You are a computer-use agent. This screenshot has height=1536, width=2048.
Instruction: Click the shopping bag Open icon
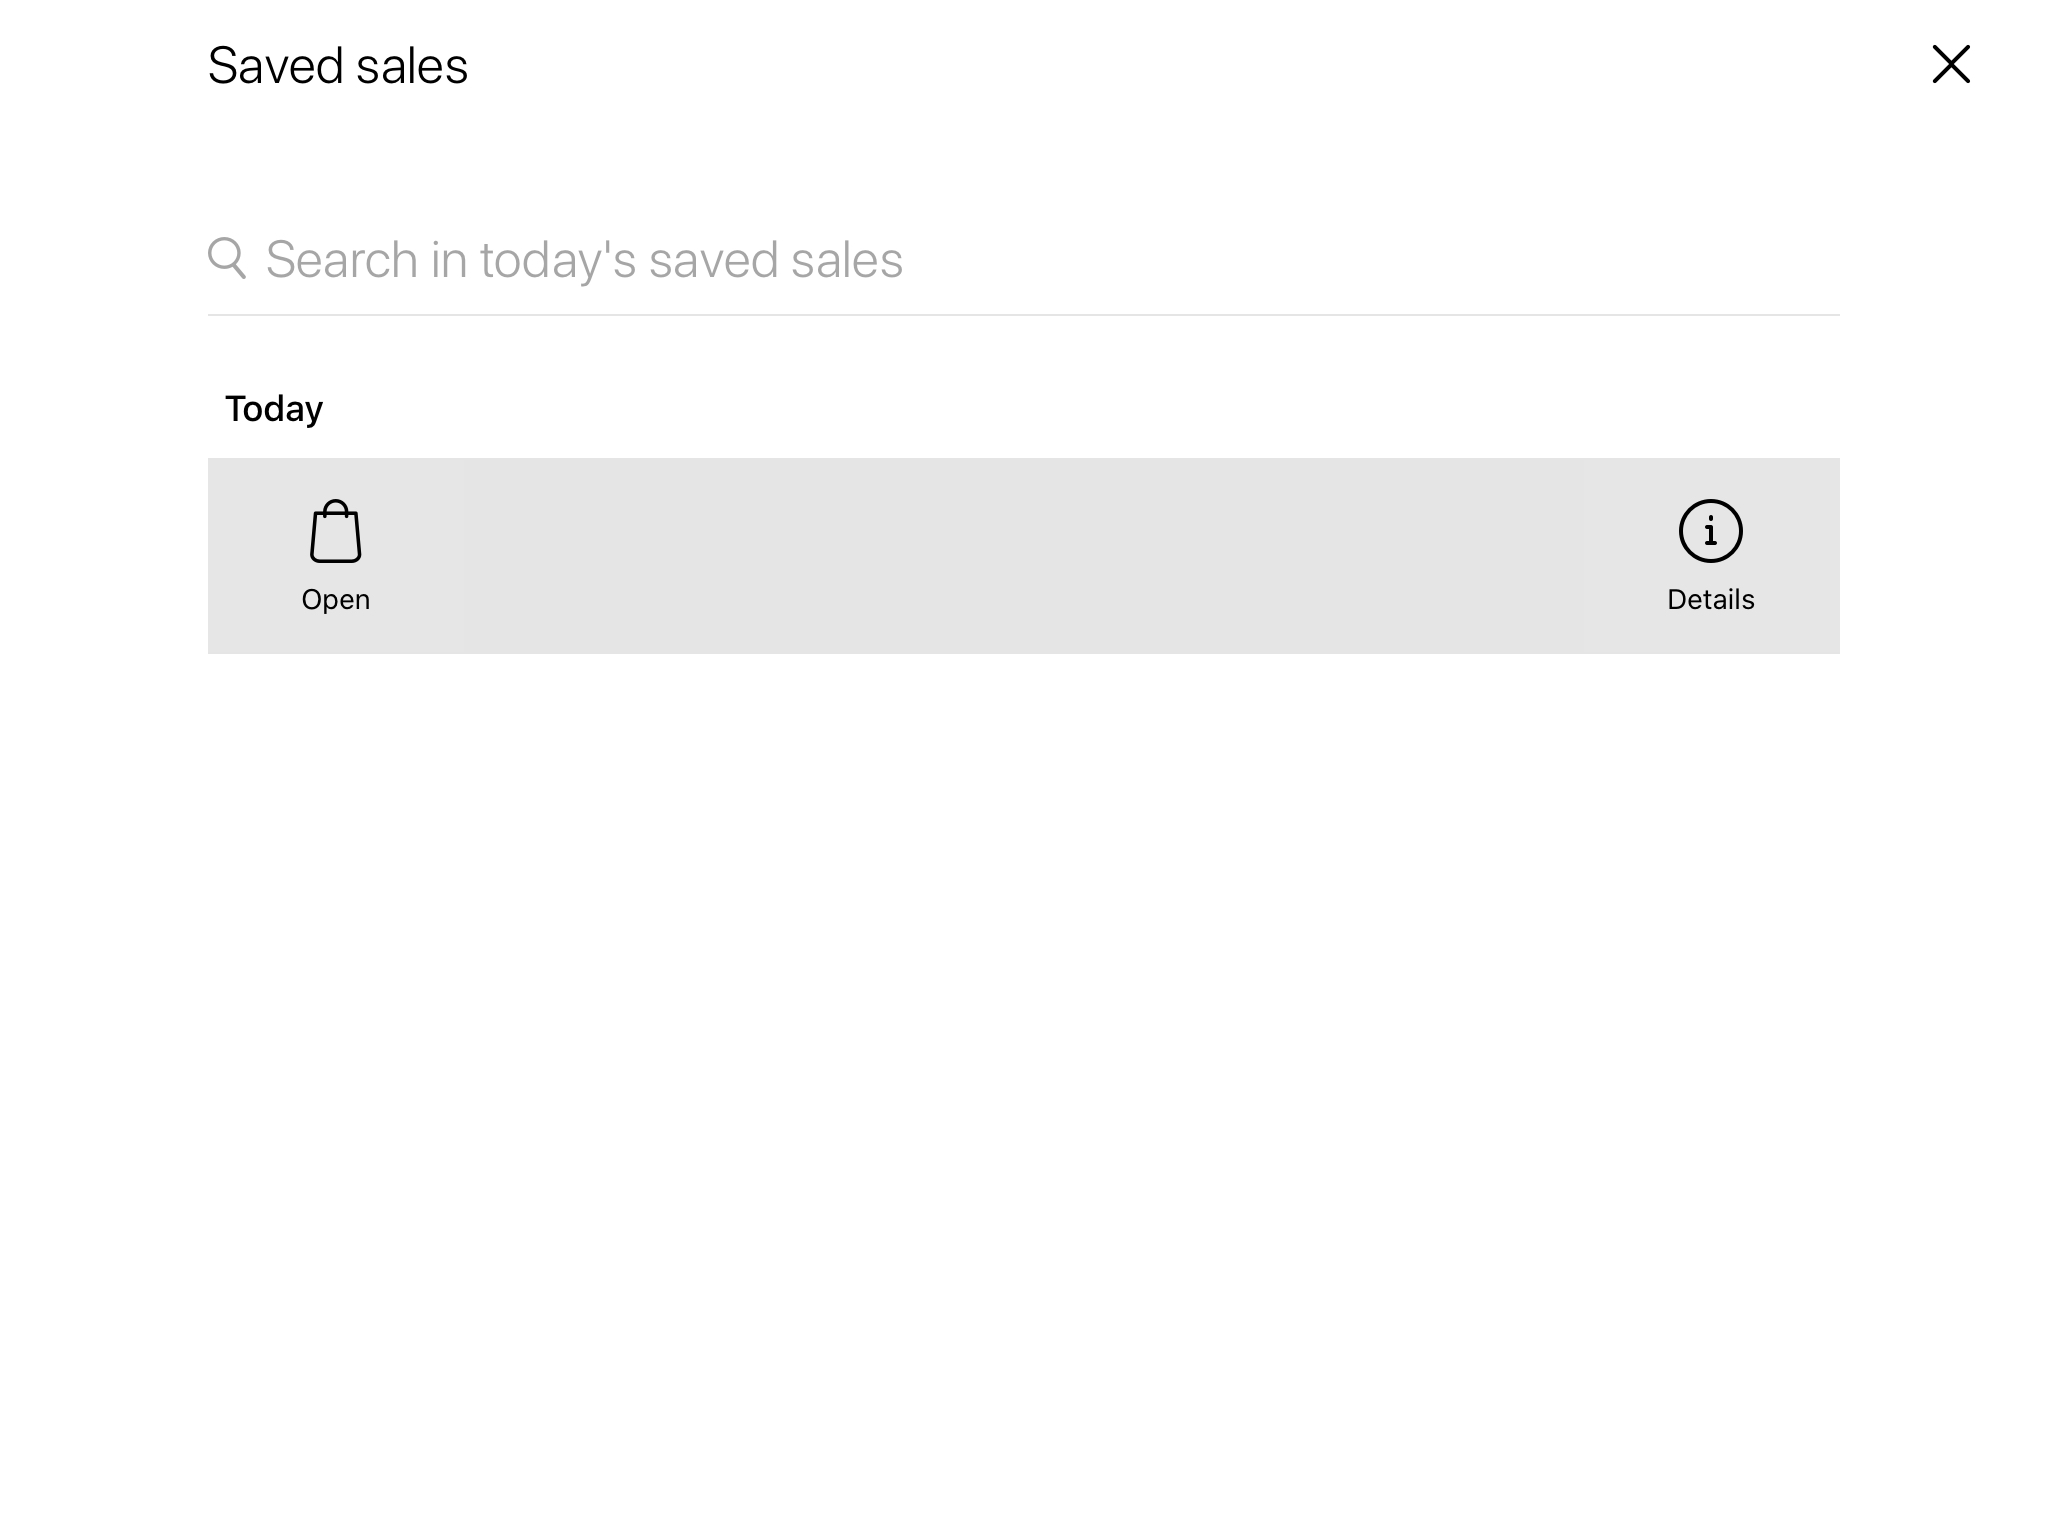click(x=335, y=532)
